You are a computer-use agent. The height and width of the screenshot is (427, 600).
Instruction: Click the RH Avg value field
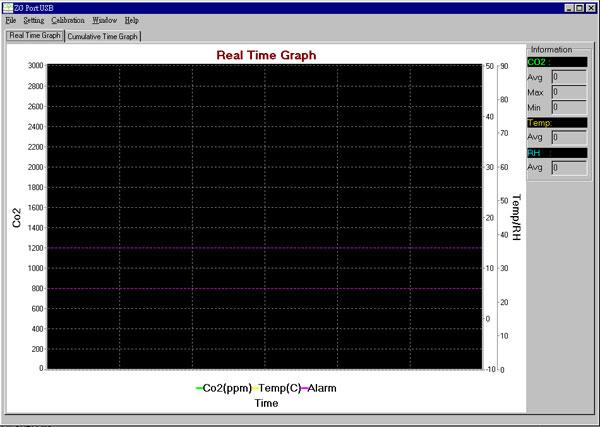pyautogui.click(x=568, y=167)
